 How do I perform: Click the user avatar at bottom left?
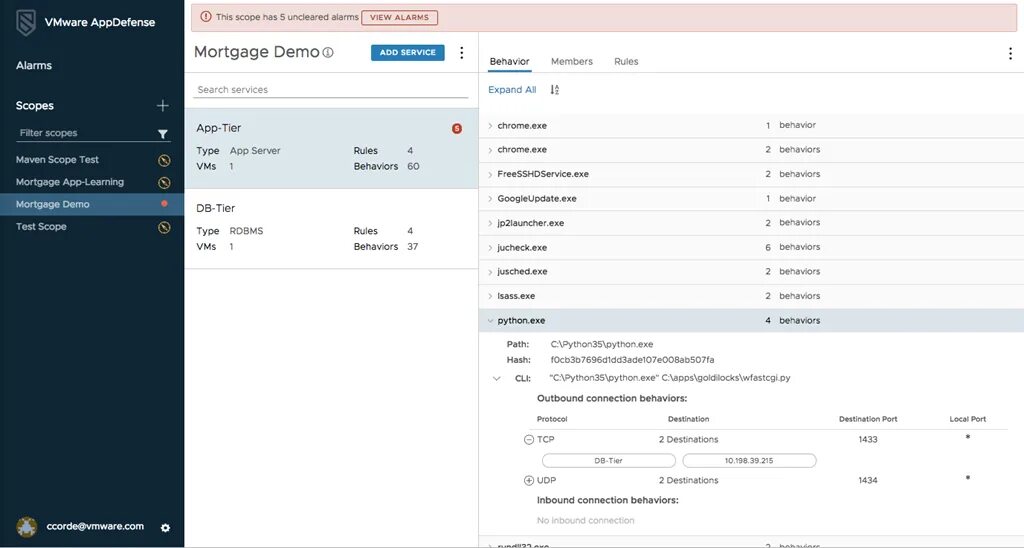point(27,527)
